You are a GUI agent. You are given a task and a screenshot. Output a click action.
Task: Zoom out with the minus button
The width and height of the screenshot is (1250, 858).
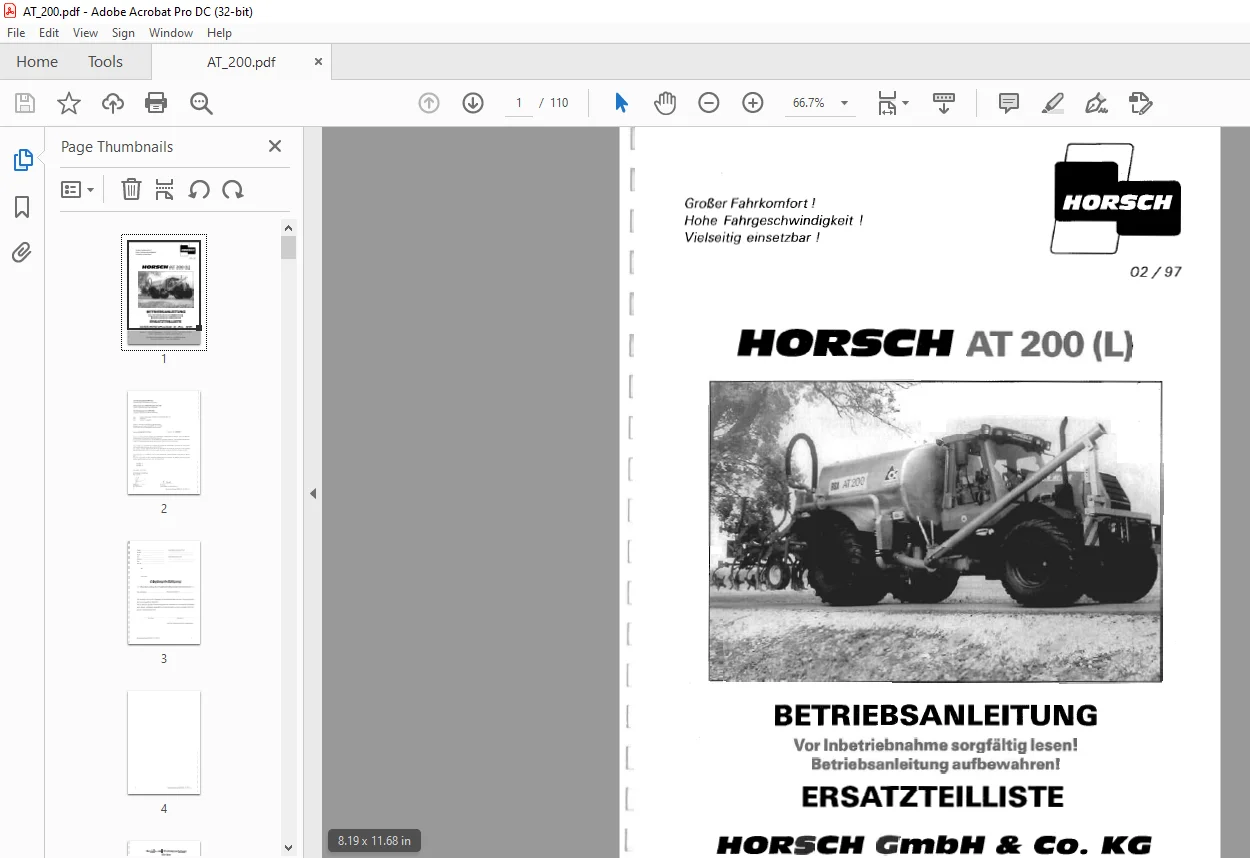click(x=709, y=103)
